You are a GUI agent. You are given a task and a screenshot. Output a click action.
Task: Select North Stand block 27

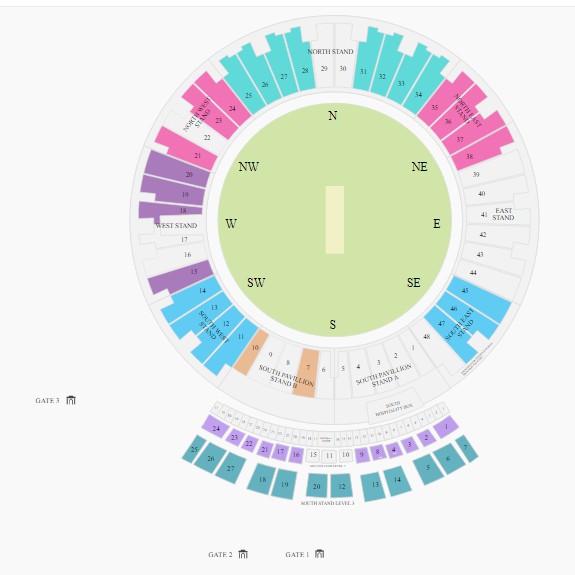pos(282,66)
